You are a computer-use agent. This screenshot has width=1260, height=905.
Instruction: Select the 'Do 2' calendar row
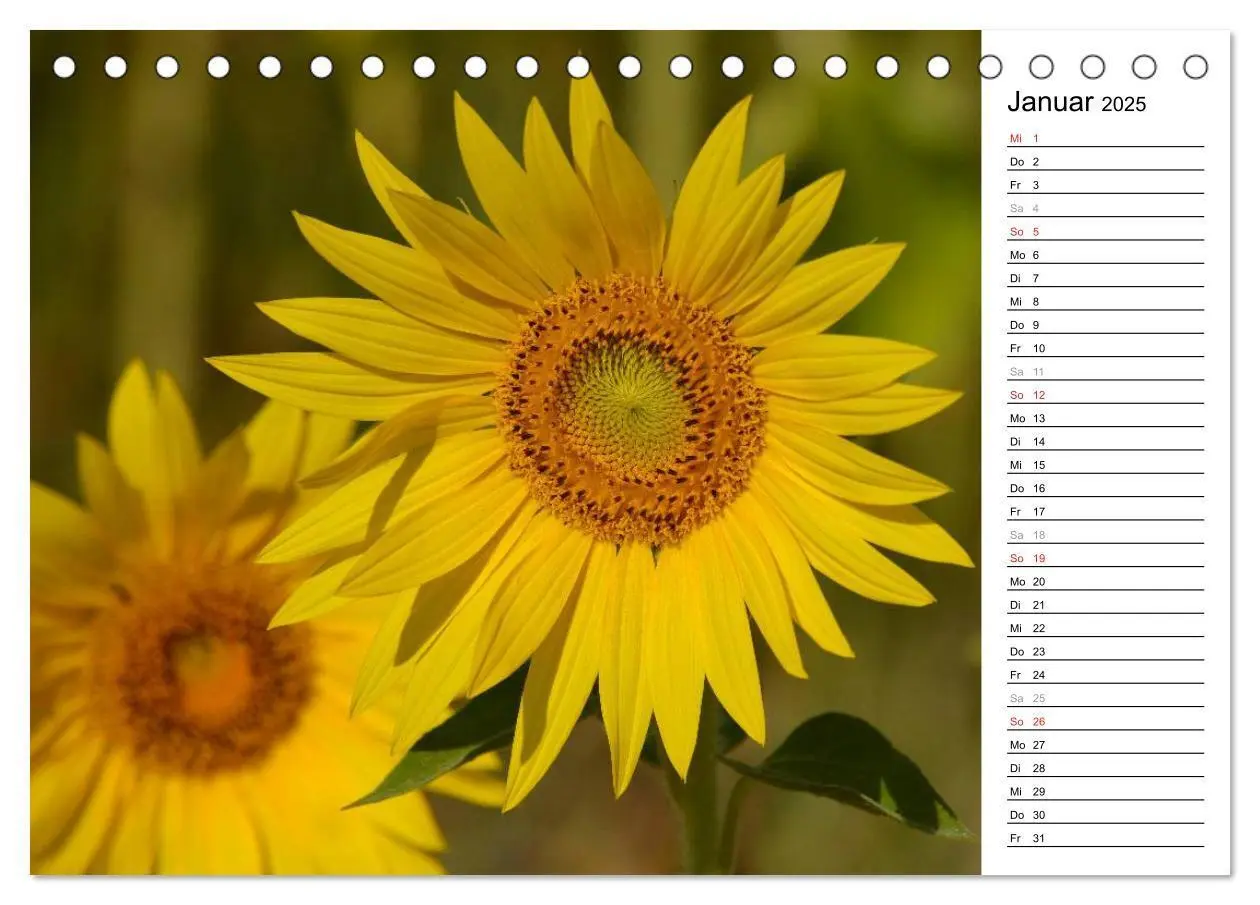[x=1105, y=161]
